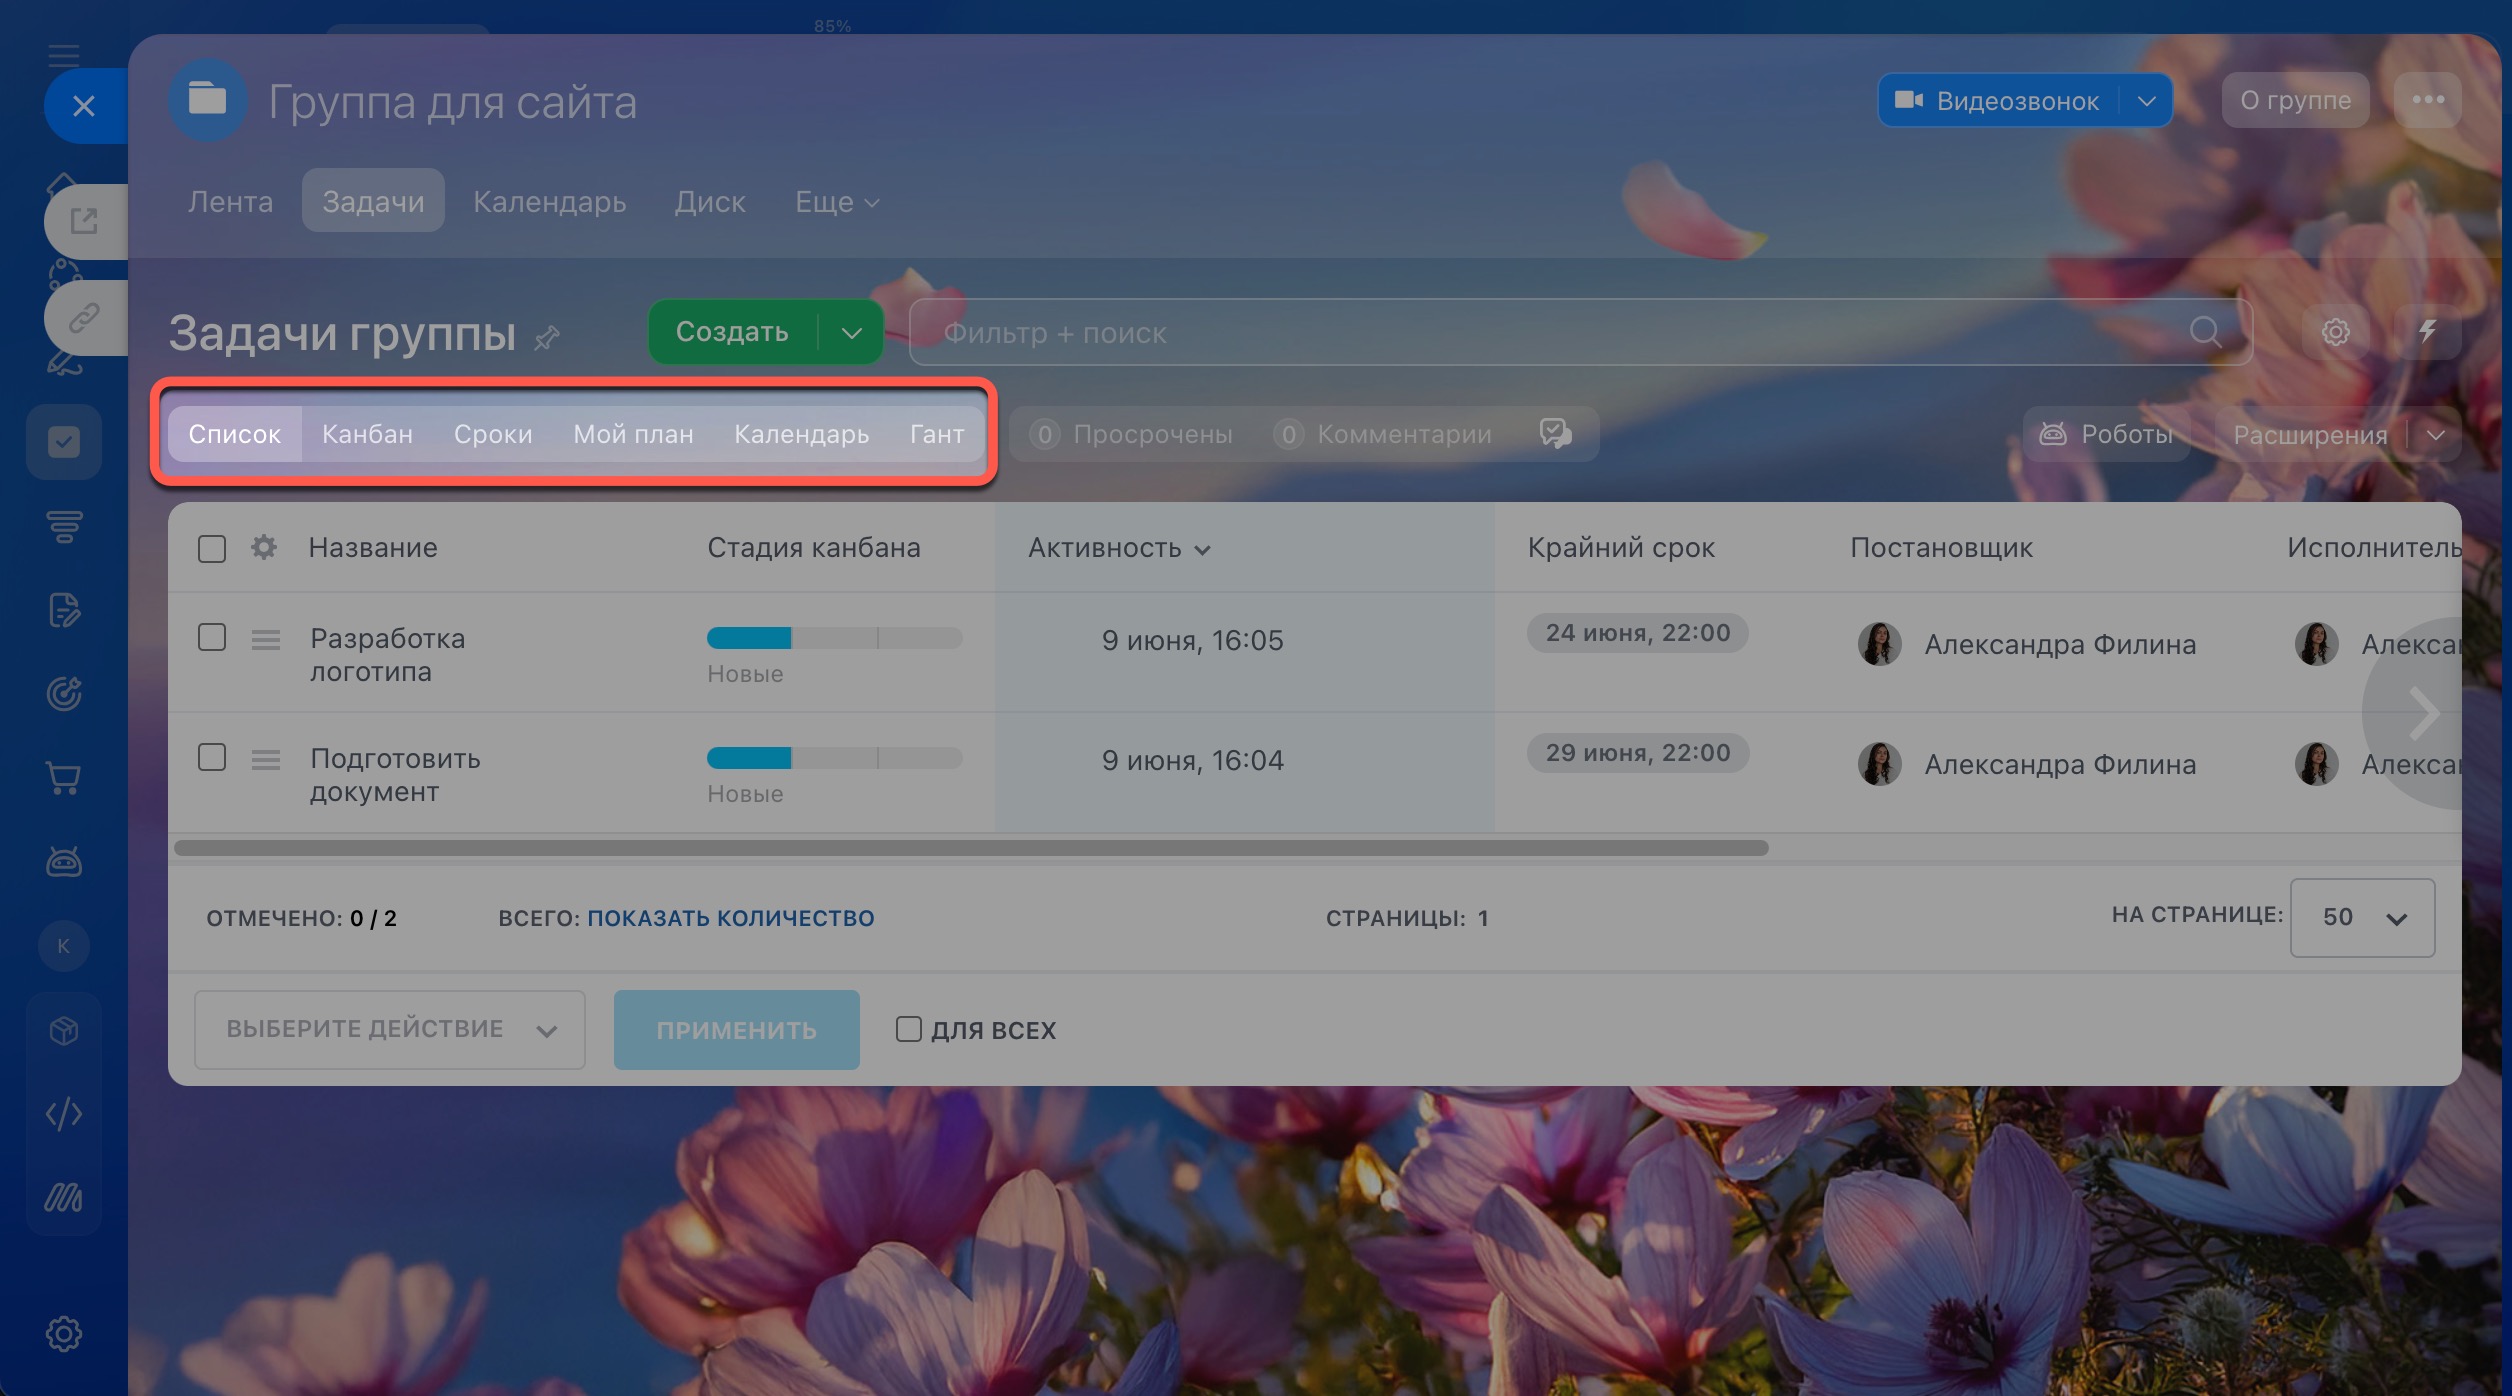The image size is (2512, 1396).
Task: Open the О группе button
Action: coord(2295,100)
